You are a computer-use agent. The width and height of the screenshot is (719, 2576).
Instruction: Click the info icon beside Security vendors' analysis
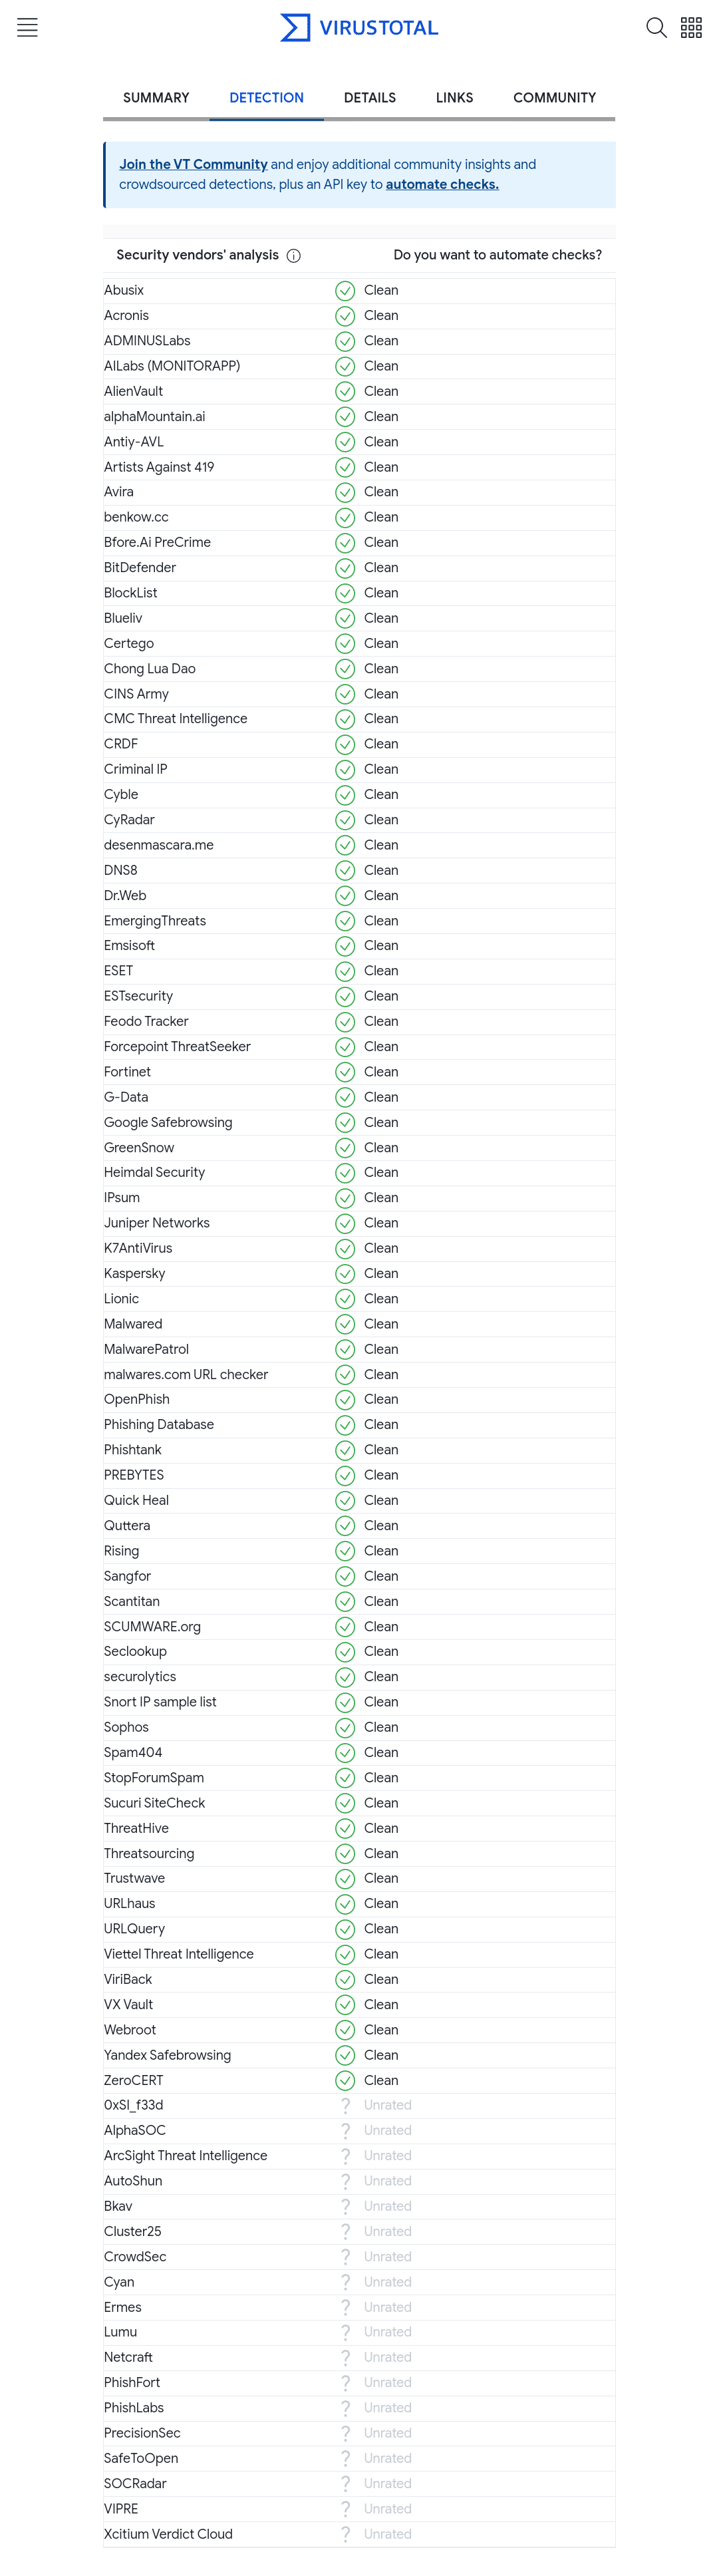tap(294, 256)
